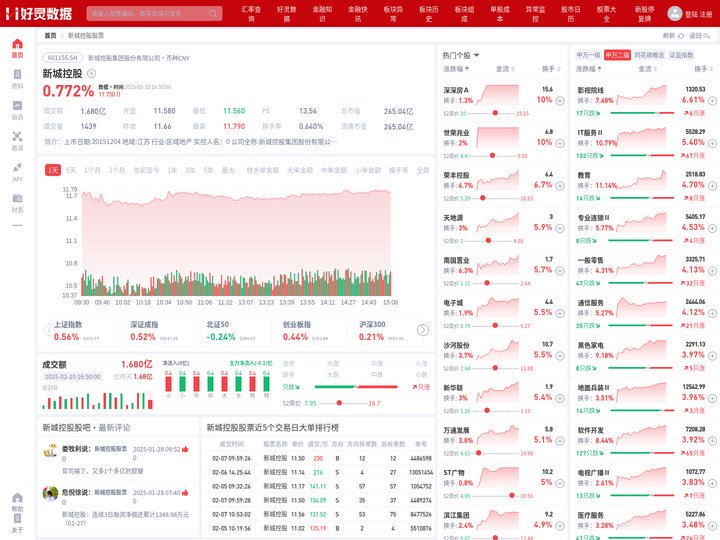Switch chart to 换手率

coord(398,170)
